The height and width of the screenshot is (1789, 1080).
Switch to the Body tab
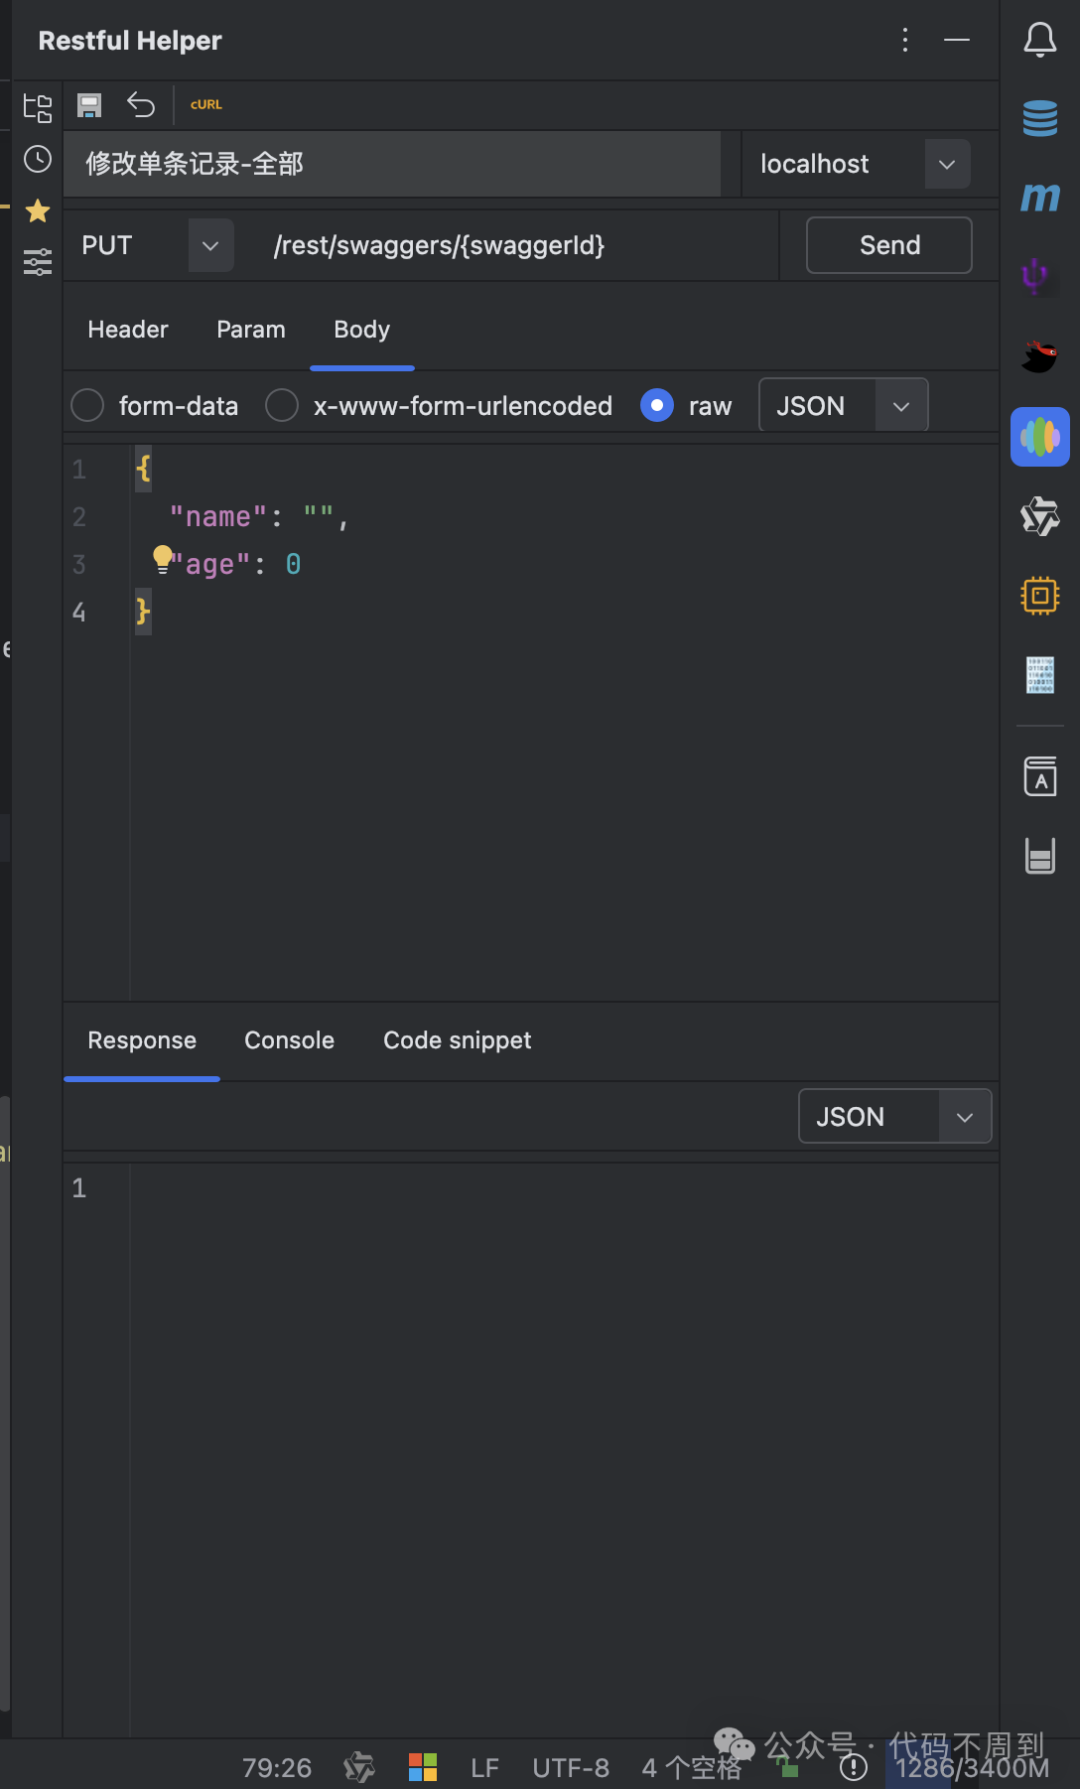pyautogui.click(x=362, y=330)
